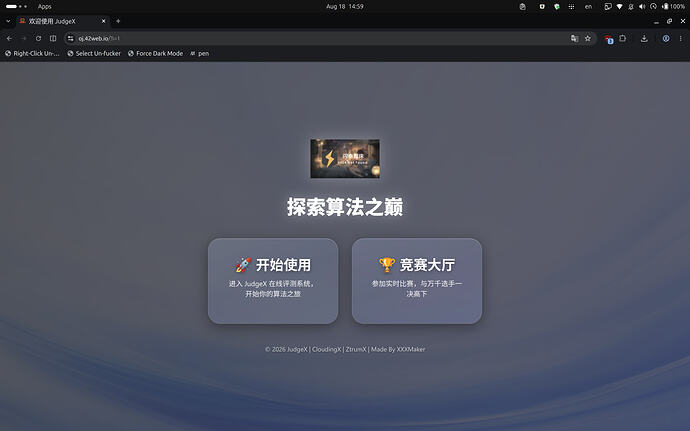Image resolution: width=690 pixels, height=431 pixels.
Task: Open the Apps menu in top panel
Action: tap(44, 7)
